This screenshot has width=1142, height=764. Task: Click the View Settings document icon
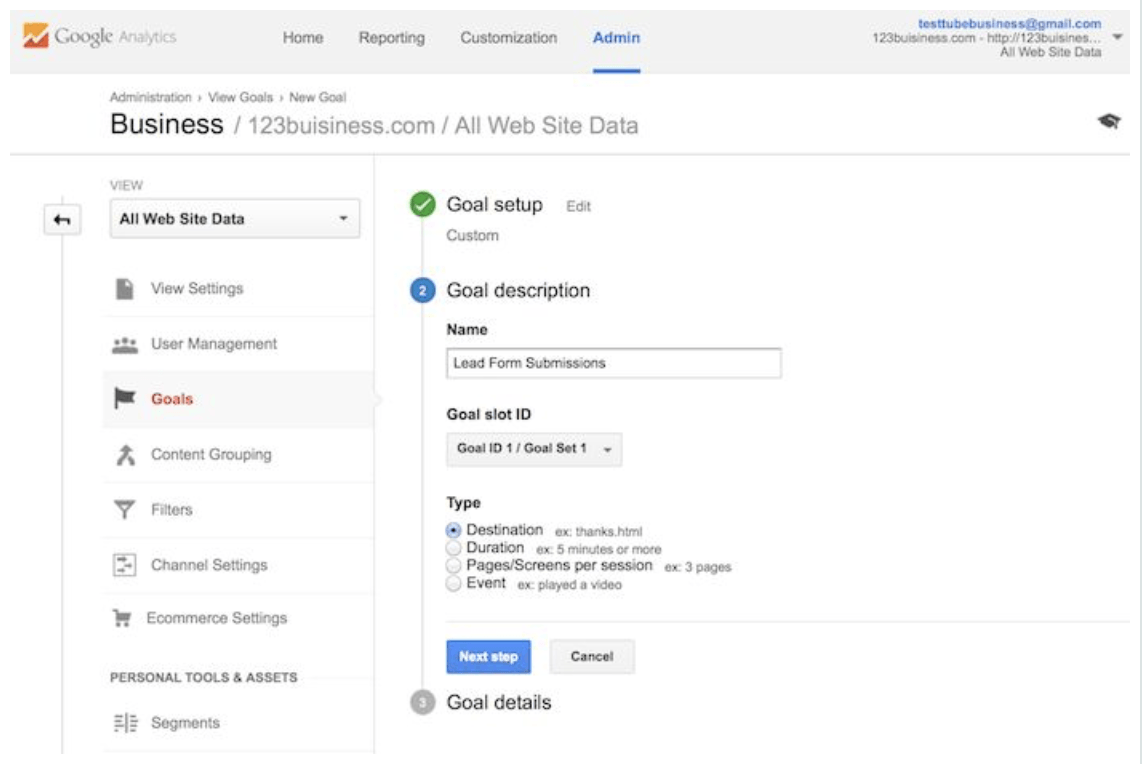point(125,289)
